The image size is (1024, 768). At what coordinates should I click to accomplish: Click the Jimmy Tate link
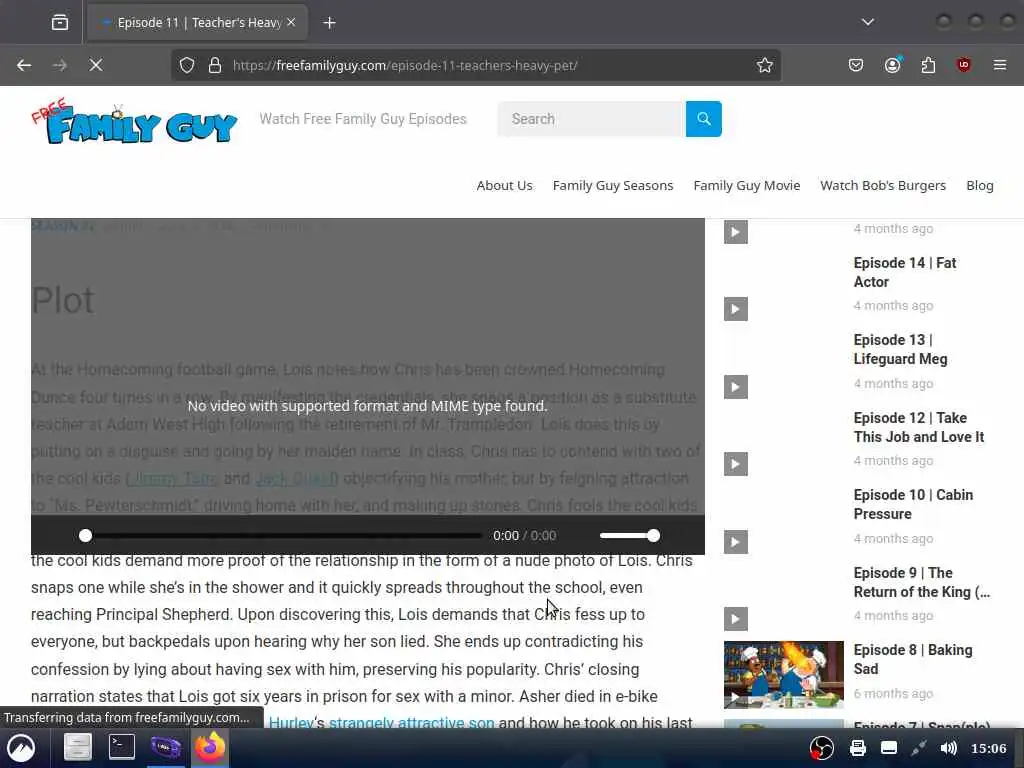(172, 478)
